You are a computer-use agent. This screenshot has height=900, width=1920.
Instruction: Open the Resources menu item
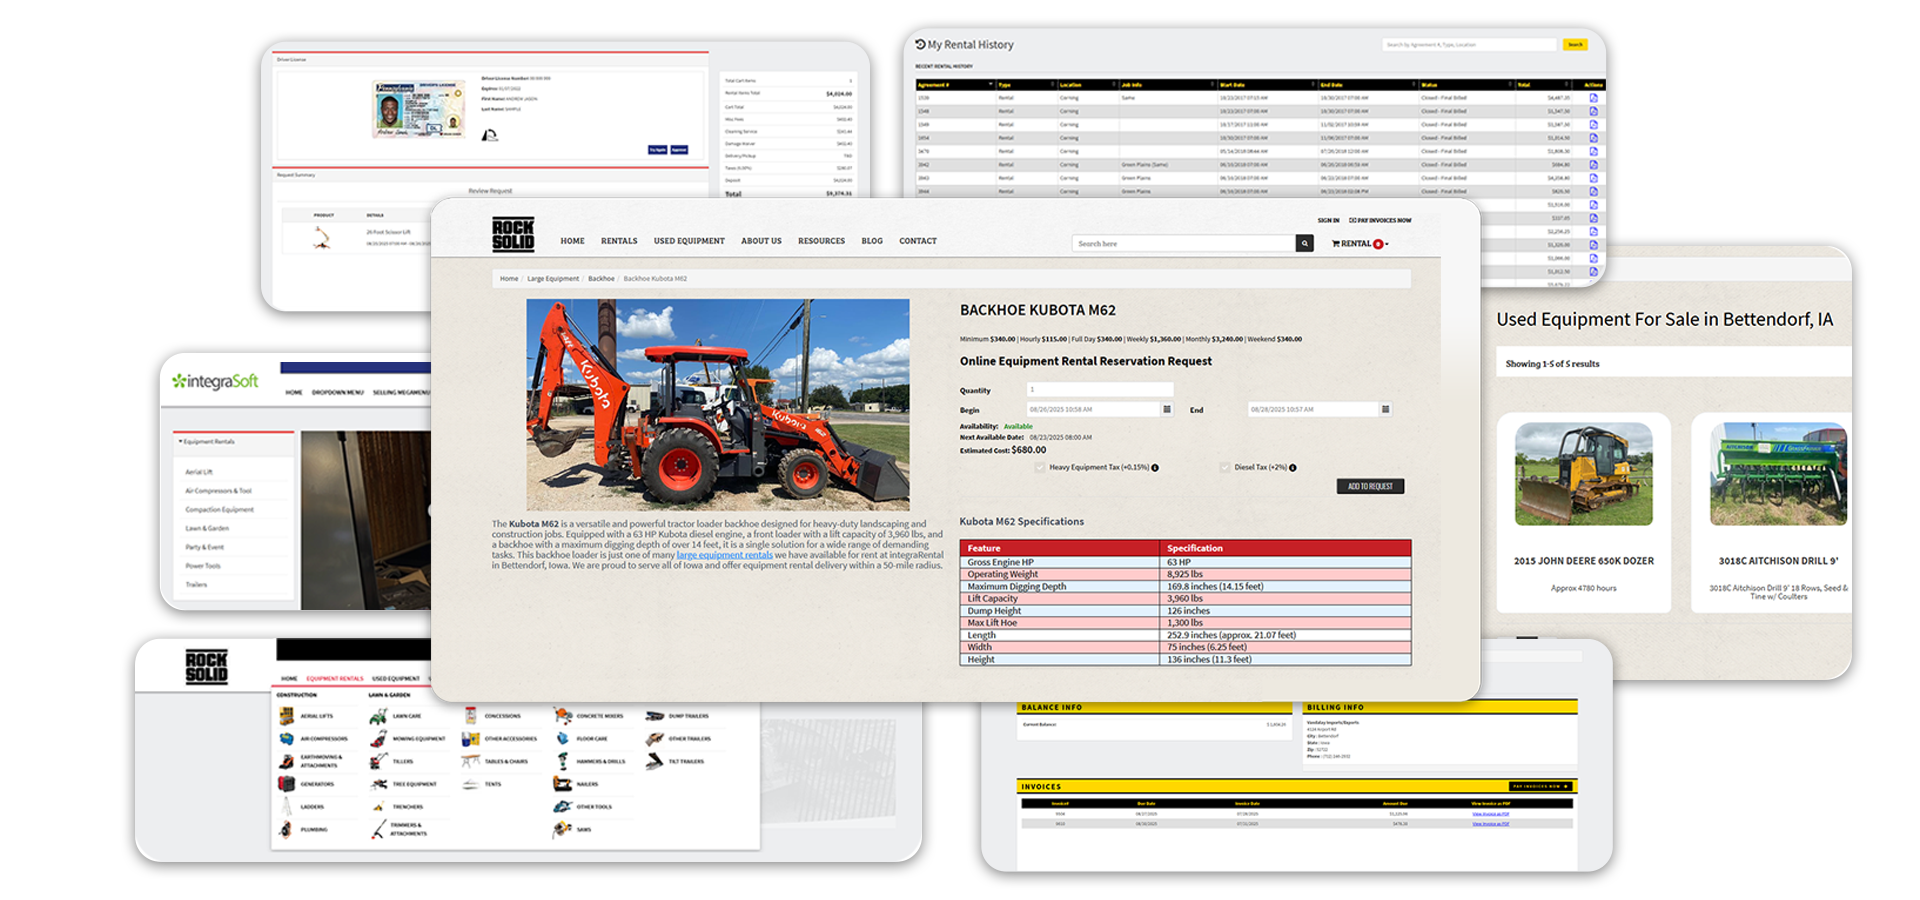(821, 241)
